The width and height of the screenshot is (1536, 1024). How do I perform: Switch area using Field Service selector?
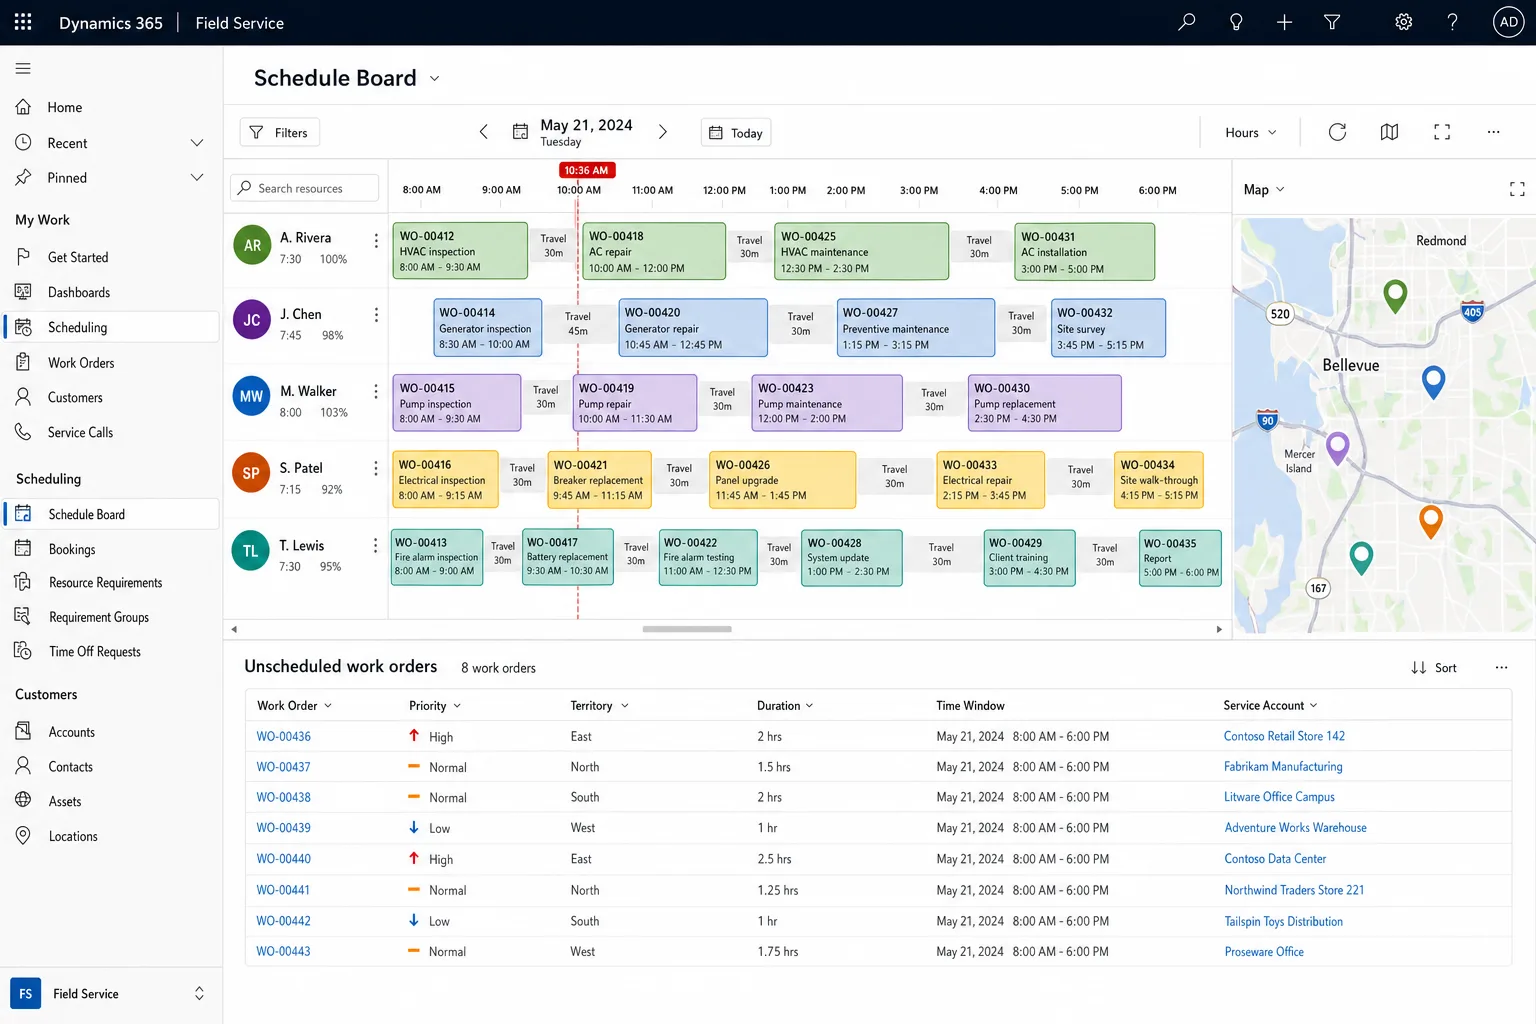pos(111,993)
